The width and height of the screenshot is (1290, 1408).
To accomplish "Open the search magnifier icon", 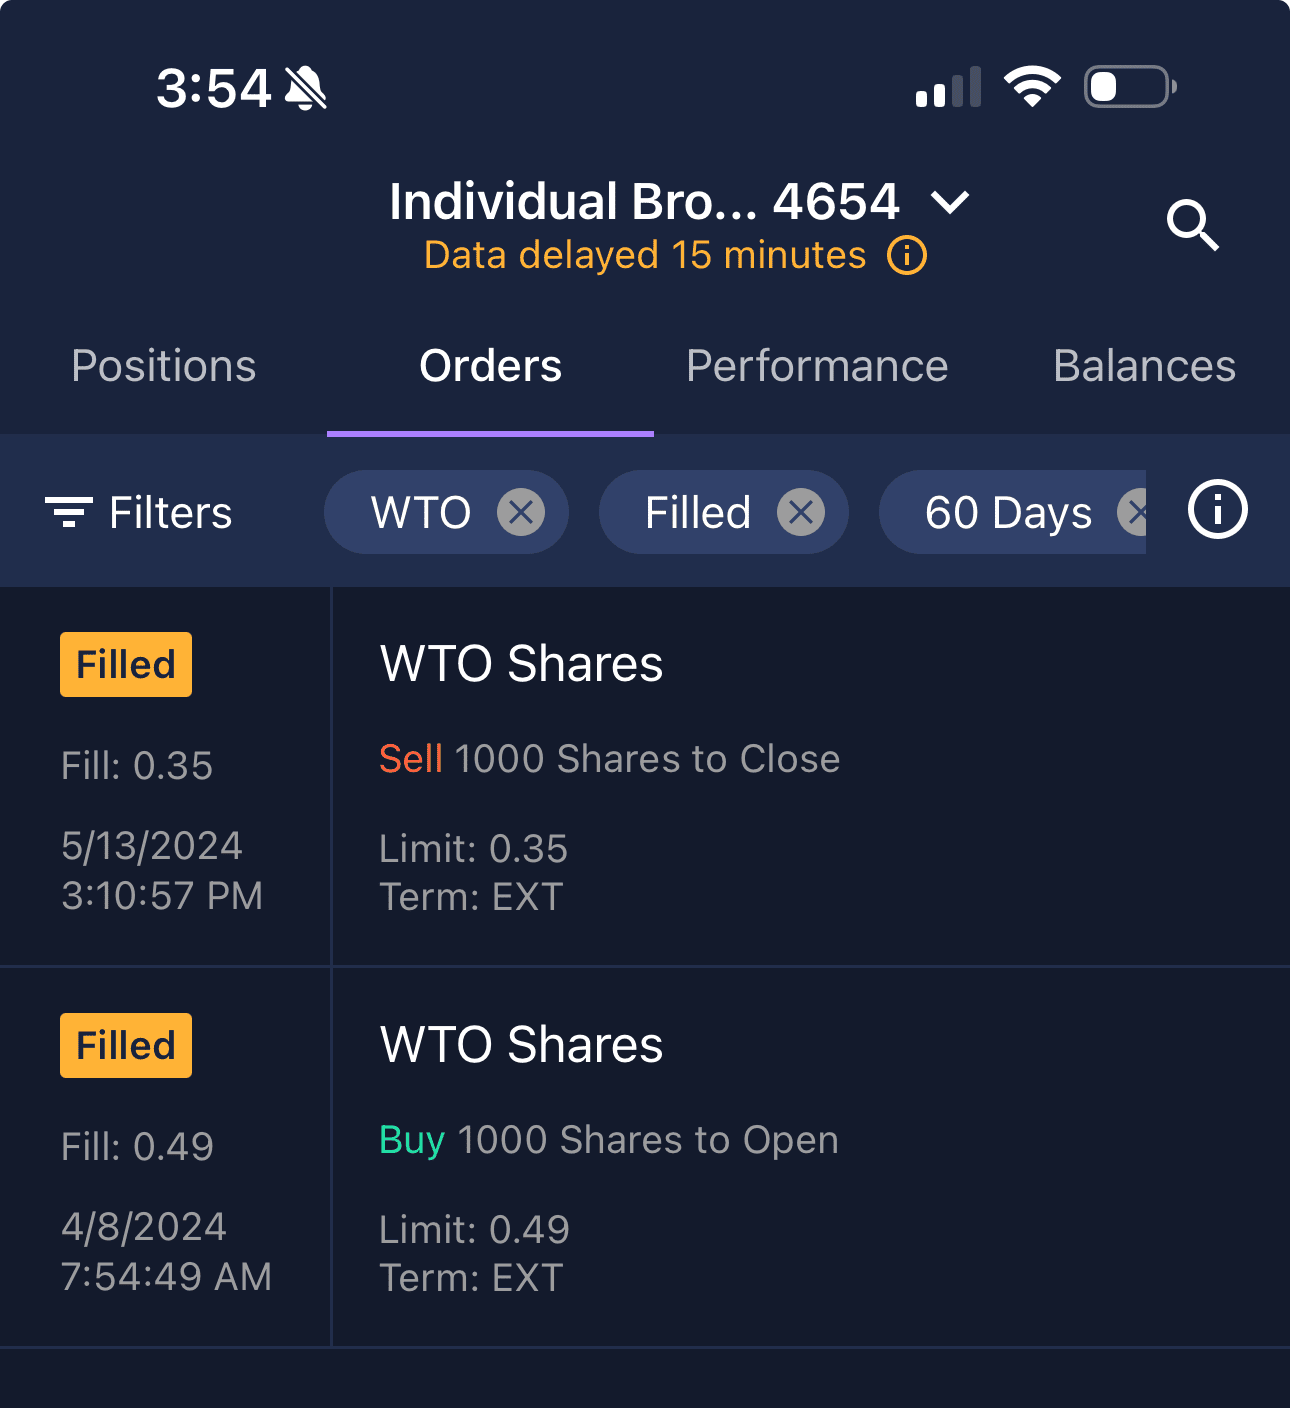I will (1193, 225).
